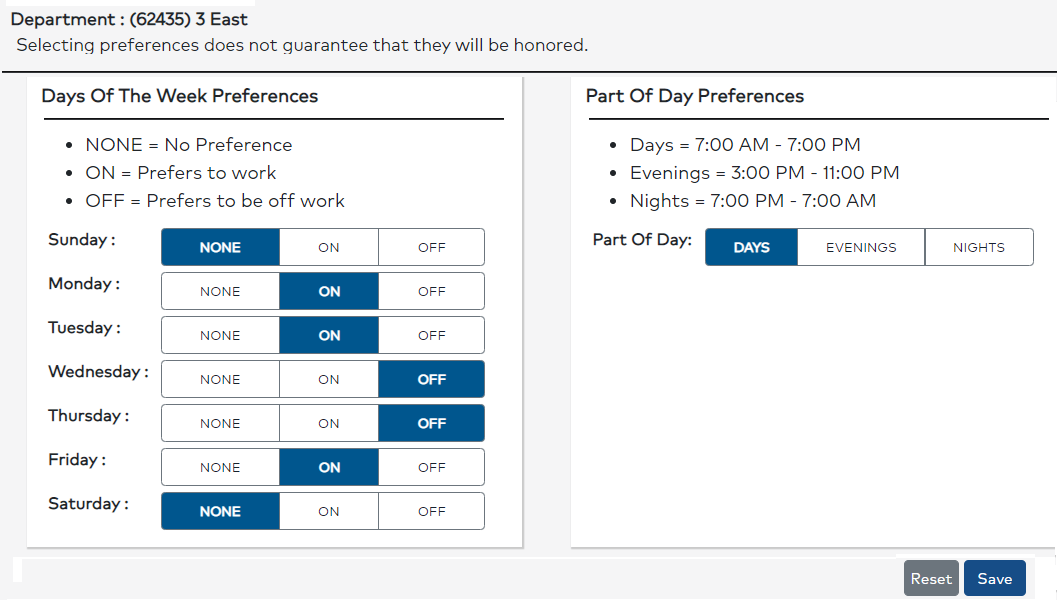The image size is (1057, 600).
Task: Set Sunday preference to ON
Action: 328,247
